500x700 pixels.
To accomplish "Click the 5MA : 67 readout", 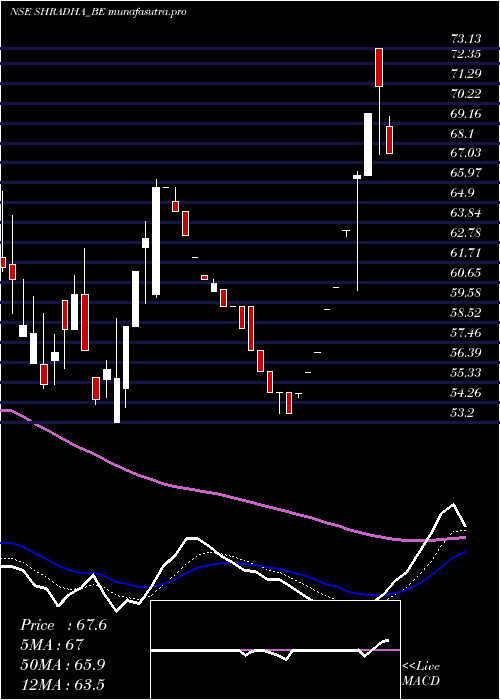I will 52,645.
